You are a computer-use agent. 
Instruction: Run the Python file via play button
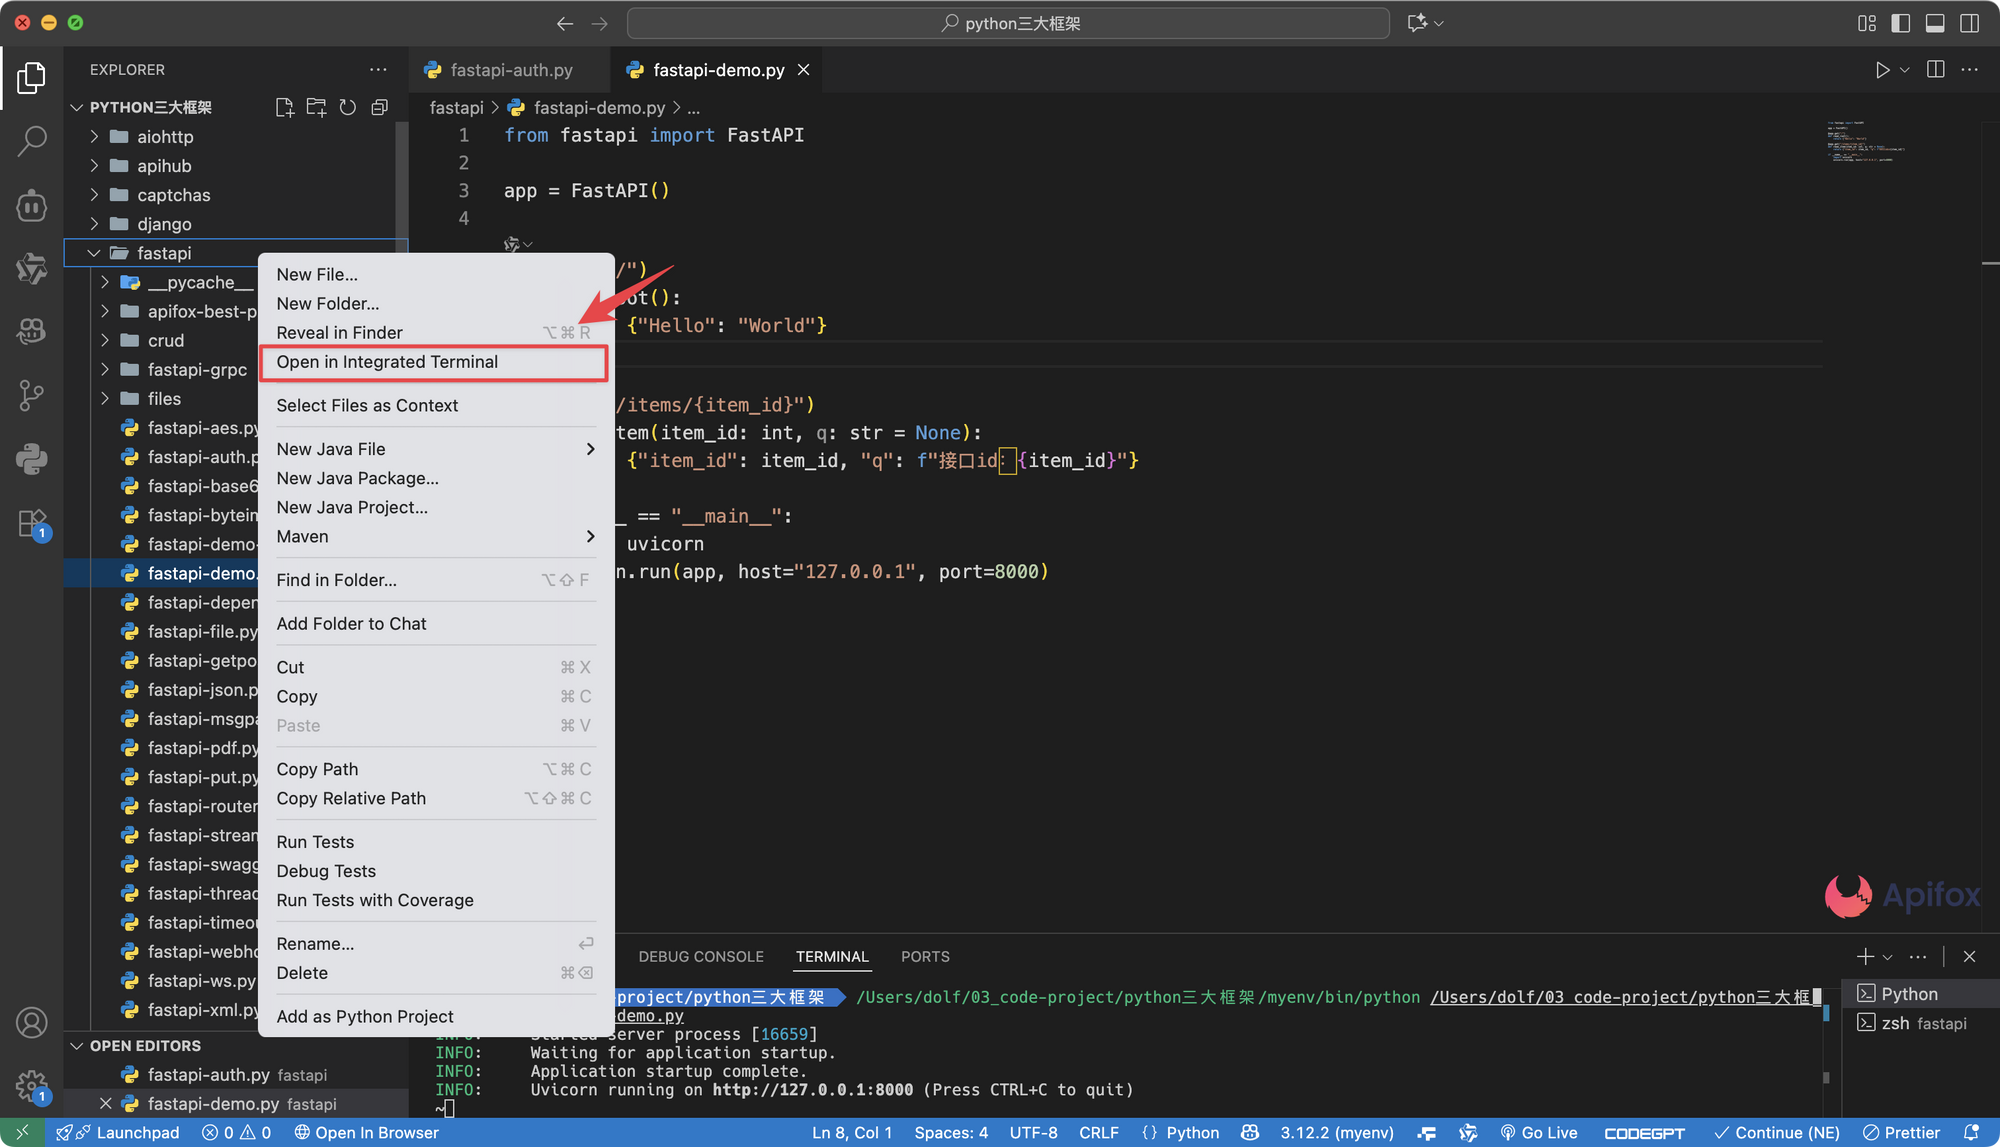pos(1883,69)
